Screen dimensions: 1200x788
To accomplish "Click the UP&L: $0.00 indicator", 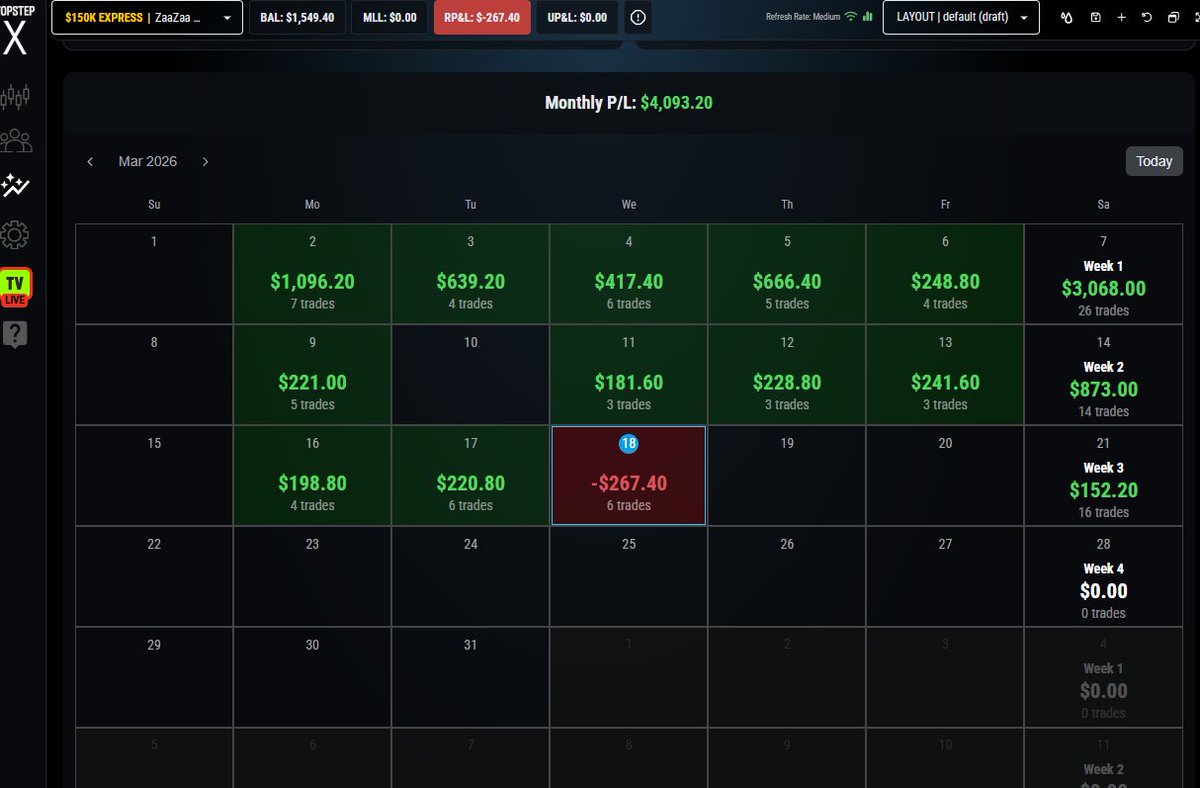I will pos(577,17).
